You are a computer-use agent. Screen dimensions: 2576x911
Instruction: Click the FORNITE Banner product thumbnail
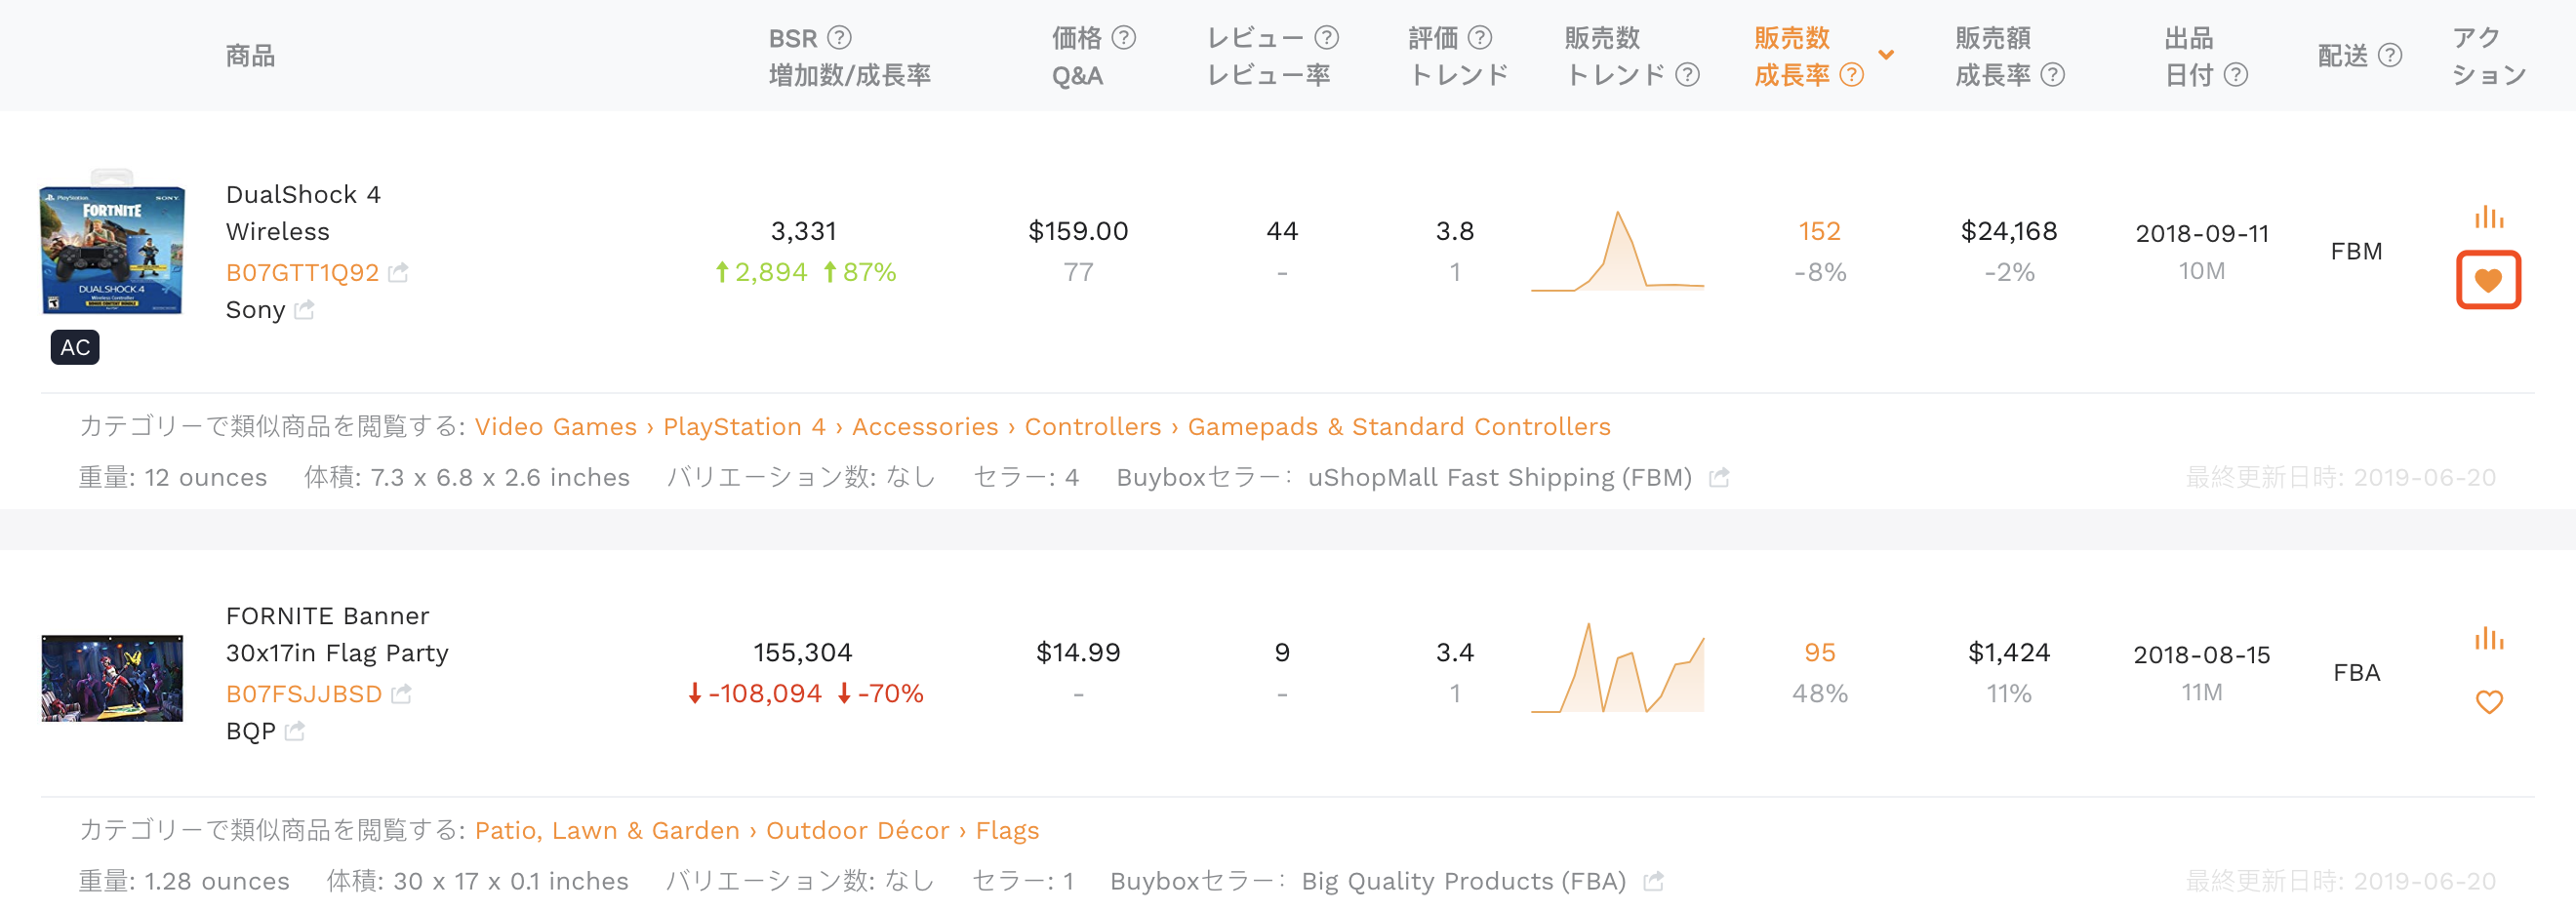coord(112,678)
